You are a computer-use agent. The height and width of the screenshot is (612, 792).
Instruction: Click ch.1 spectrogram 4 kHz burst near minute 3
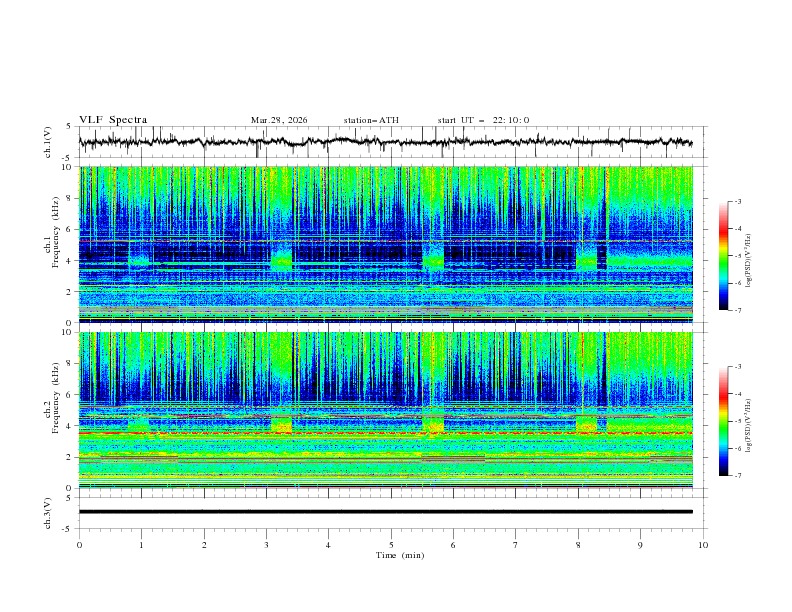[x=281, y=259]
